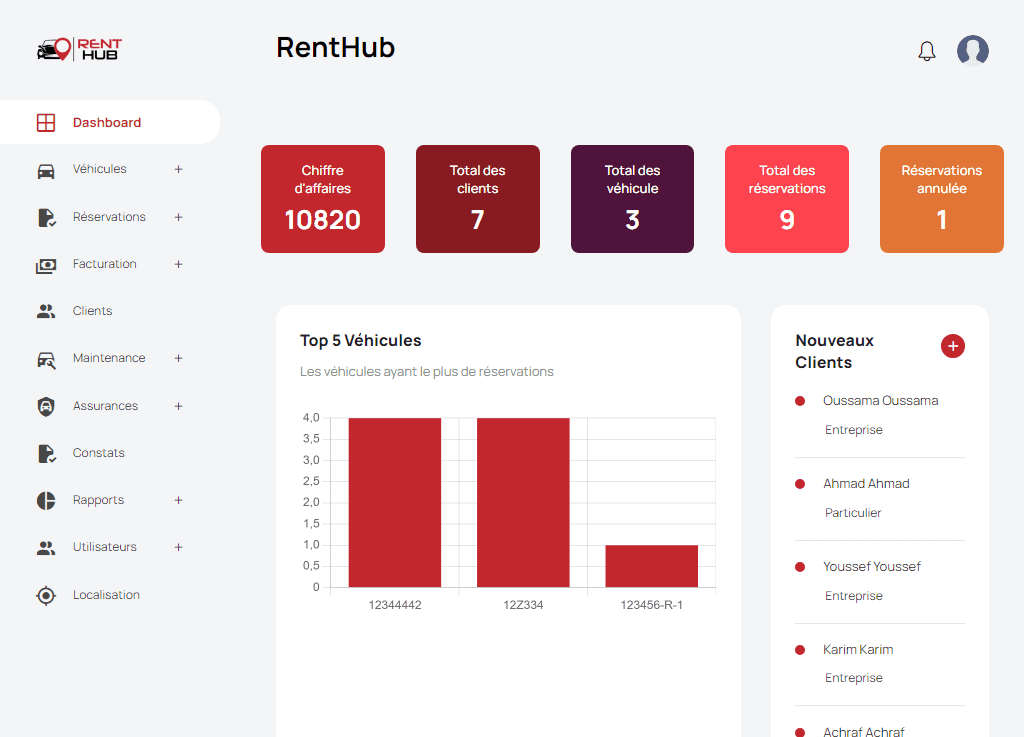Image resolution: width=1024 pixels, height=737 pixels.
Task: Click the Facturation money icon
Action: point(46,265)
